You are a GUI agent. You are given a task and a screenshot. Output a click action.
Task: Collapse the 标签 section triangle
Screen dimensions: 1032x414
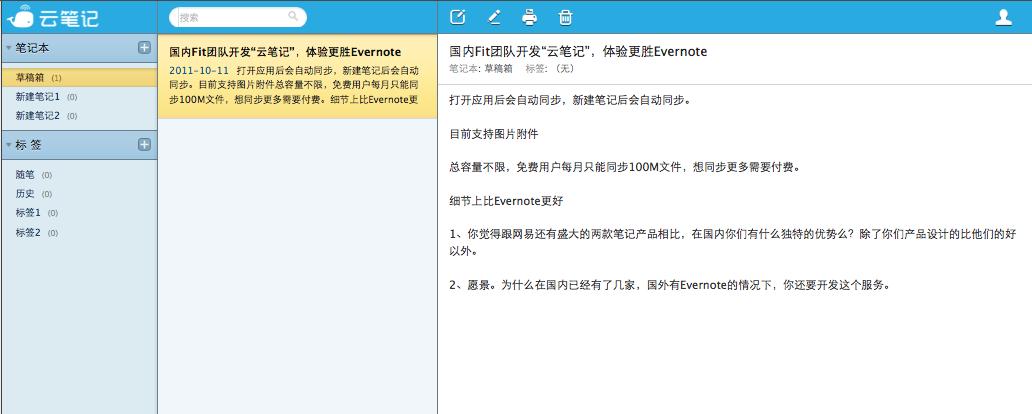pos(8,144)
